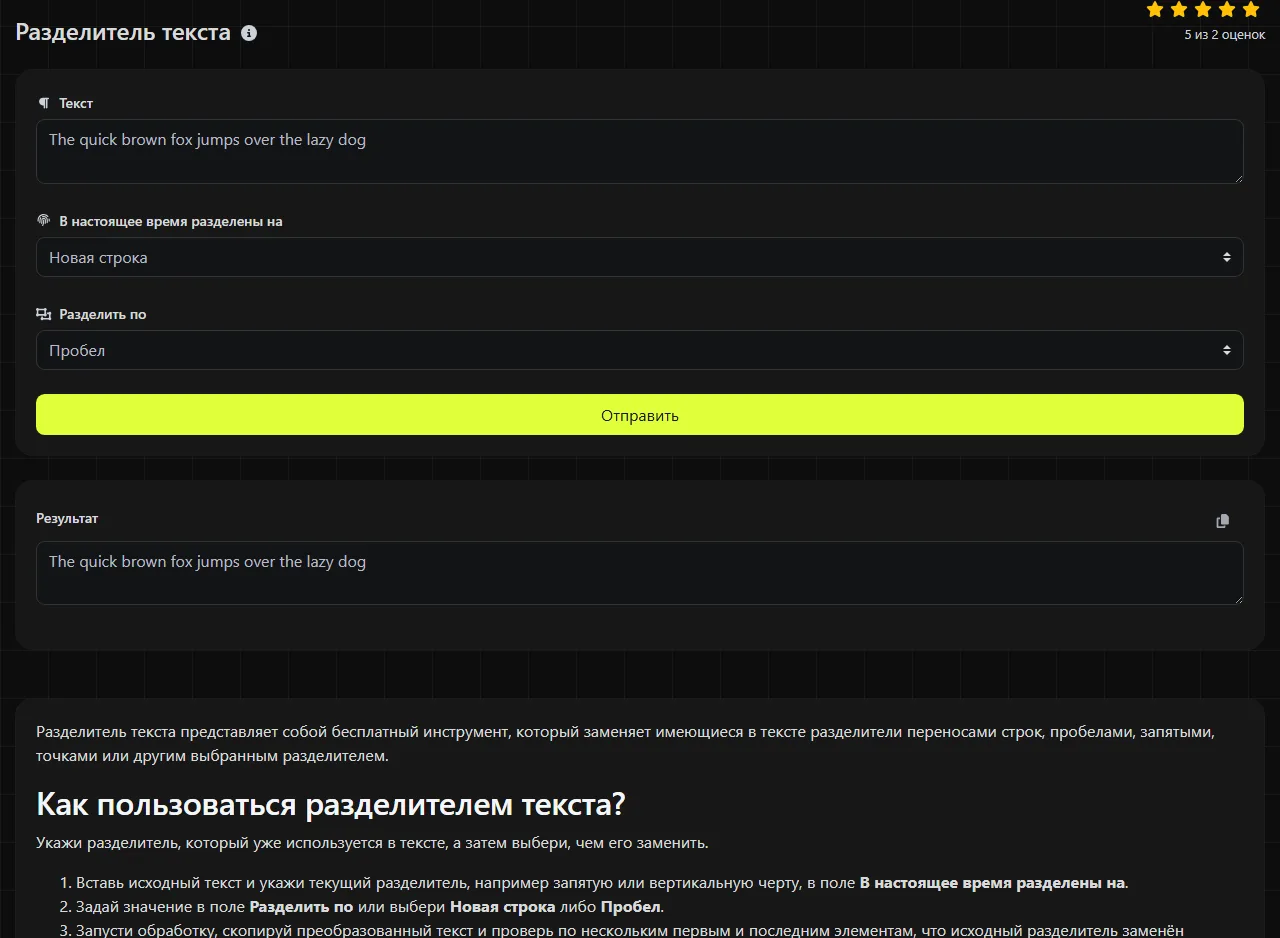Click the line Укажи разделитель, который уже используется
This screenshot has height=938, width=1280.
[372, 843]
